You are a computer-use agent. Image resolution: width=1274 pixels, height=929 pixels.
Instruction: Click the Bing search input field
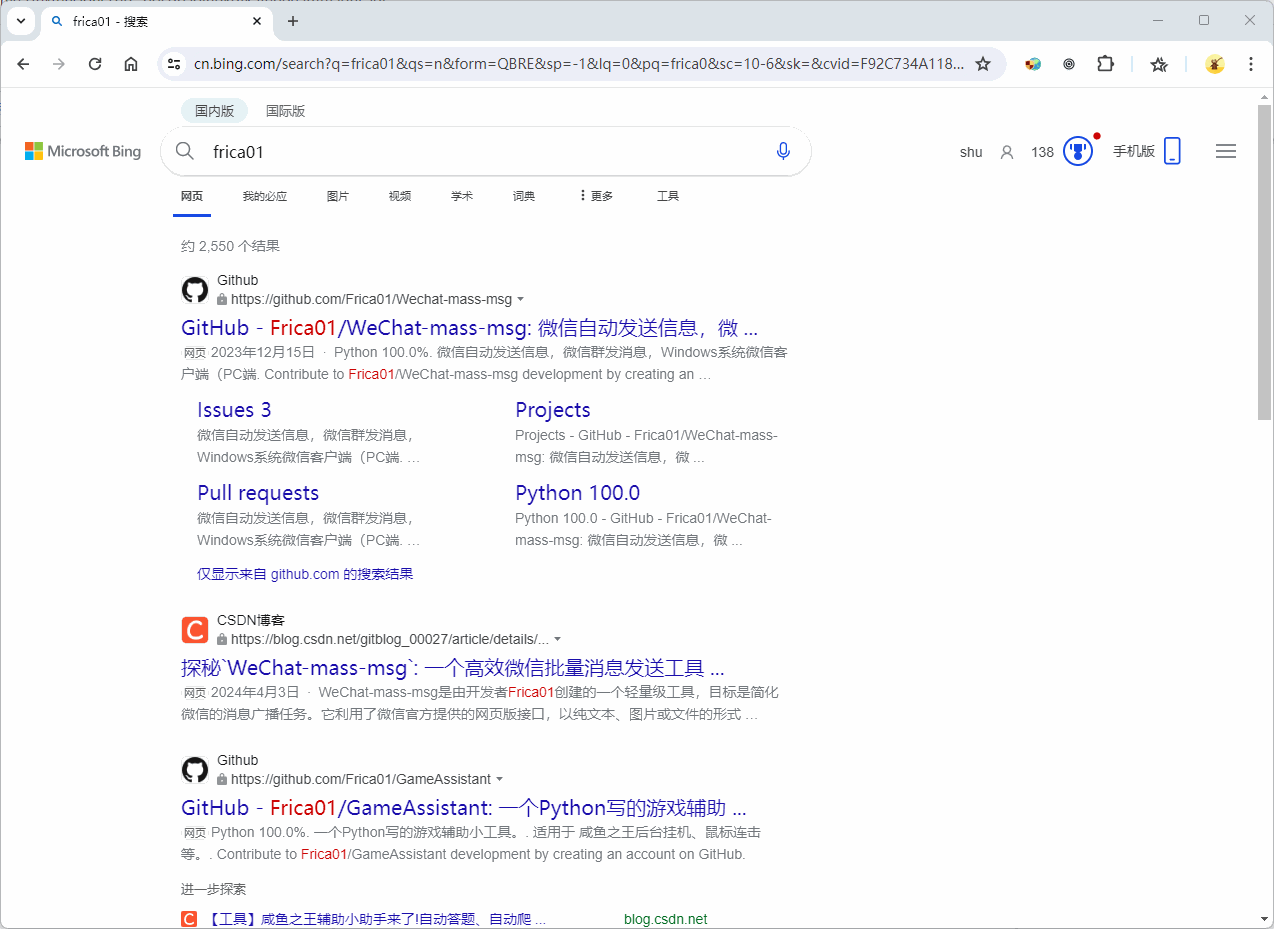point(485,151)
